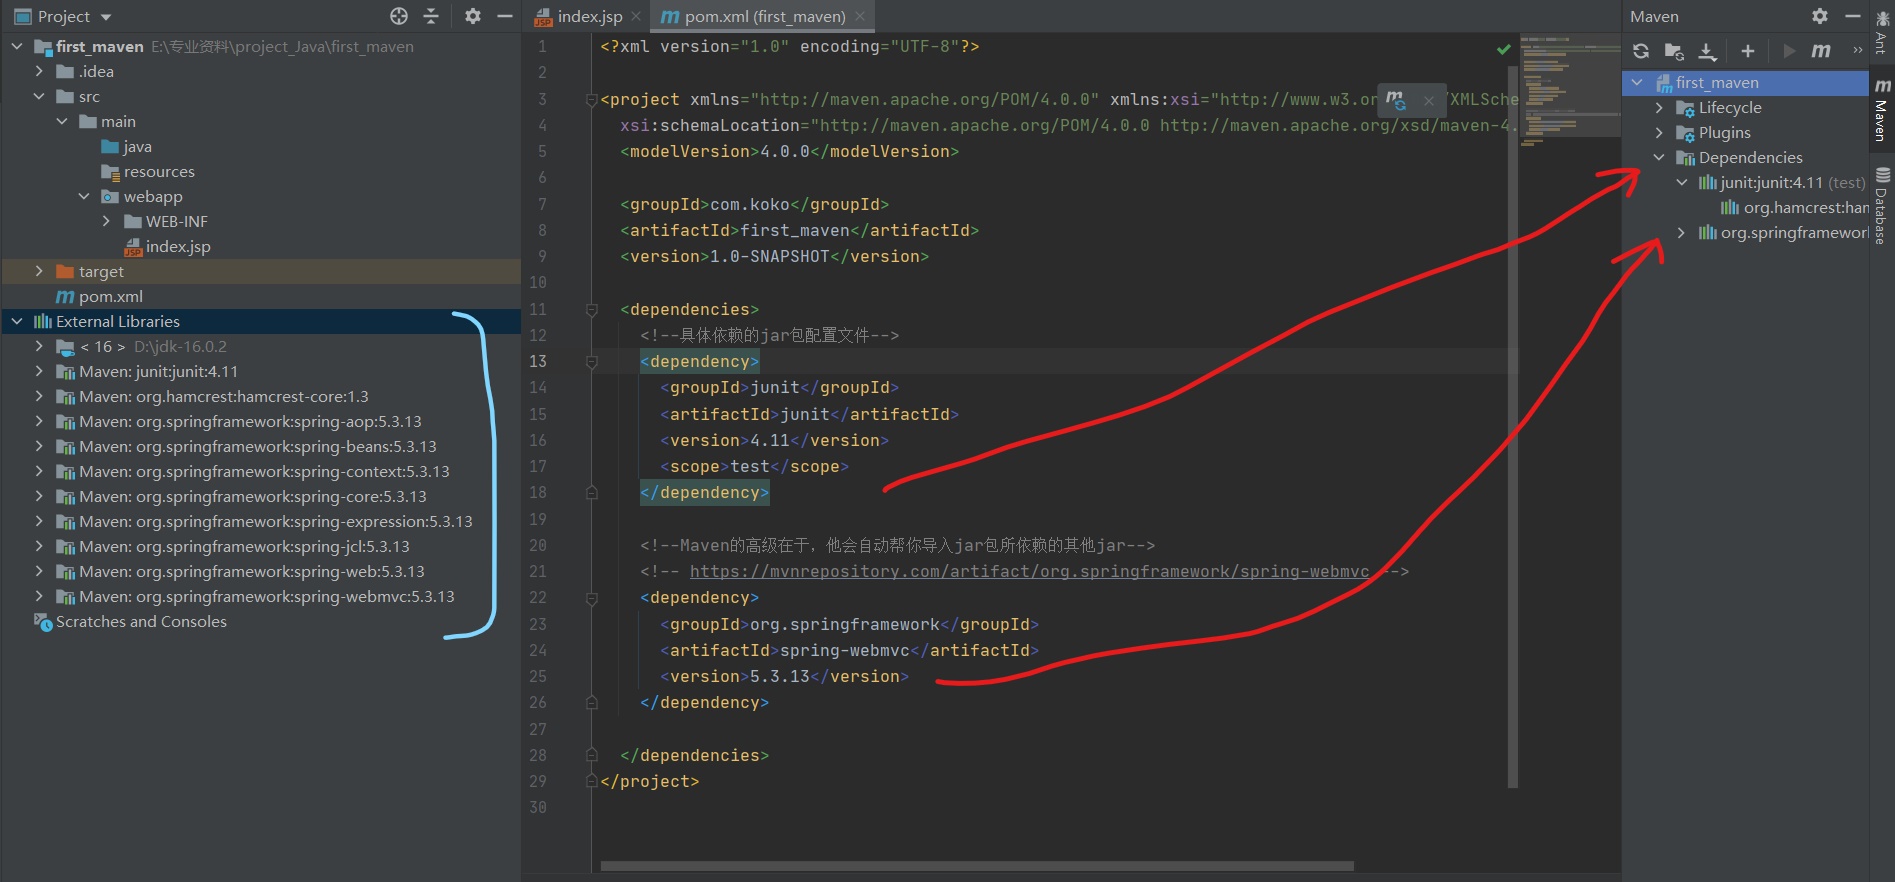Click green inspection checkmark in editor
1895x882 pixels.
tap(1503, 48)
